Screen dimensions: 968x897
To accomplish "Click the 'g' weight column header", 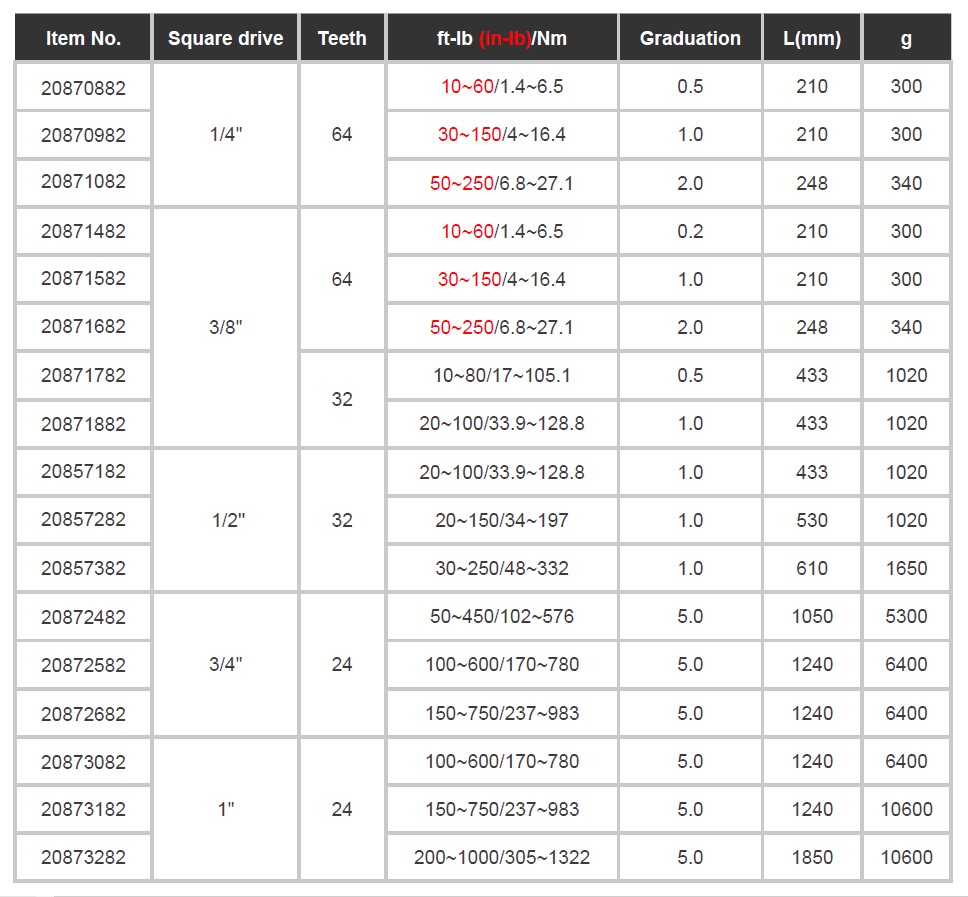I will coord(906,38).
